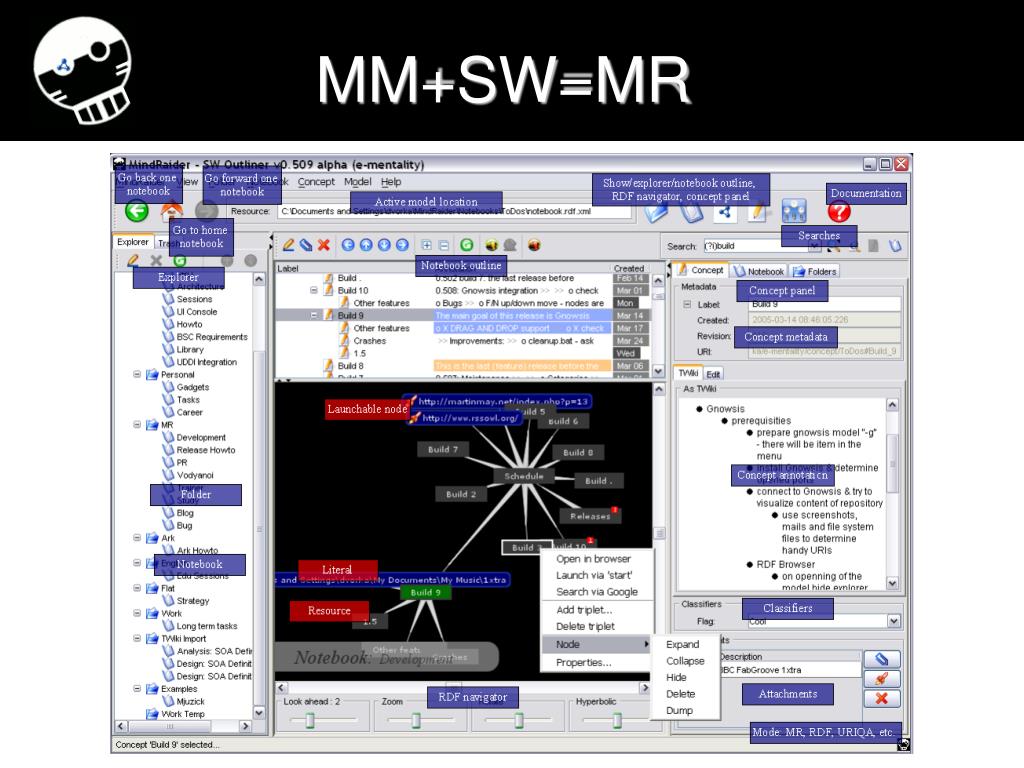Click the gray forward arrow icon

[206, 210]
